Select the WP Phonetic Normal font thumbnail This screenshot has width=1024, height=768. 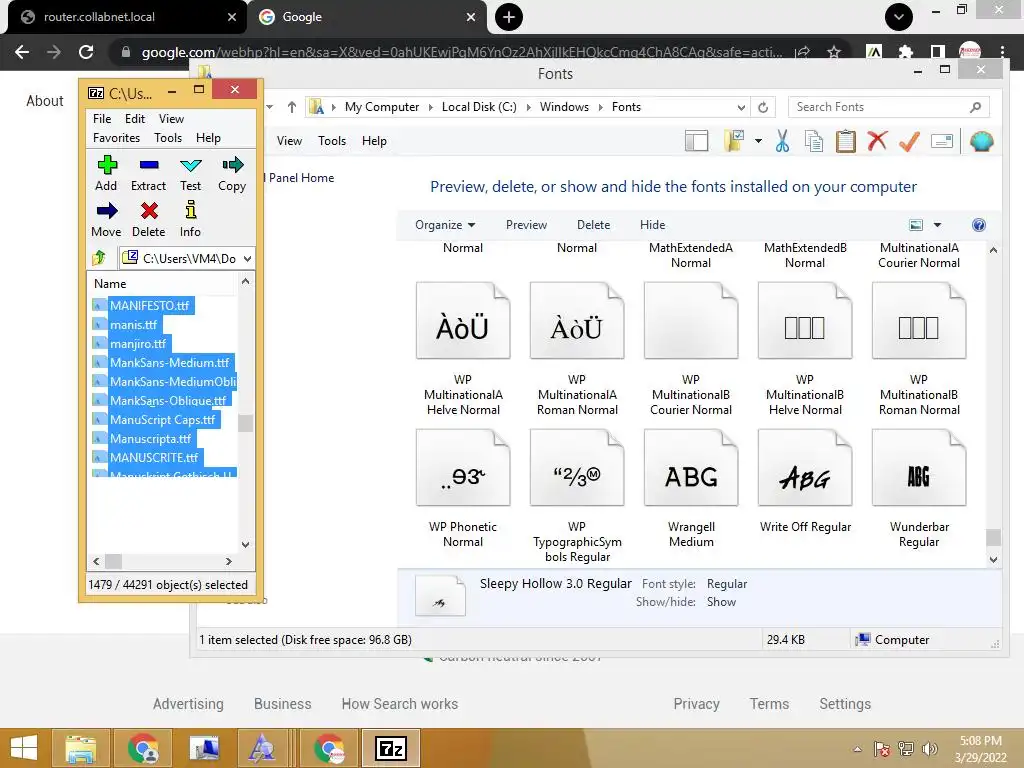tap(462, 468)
